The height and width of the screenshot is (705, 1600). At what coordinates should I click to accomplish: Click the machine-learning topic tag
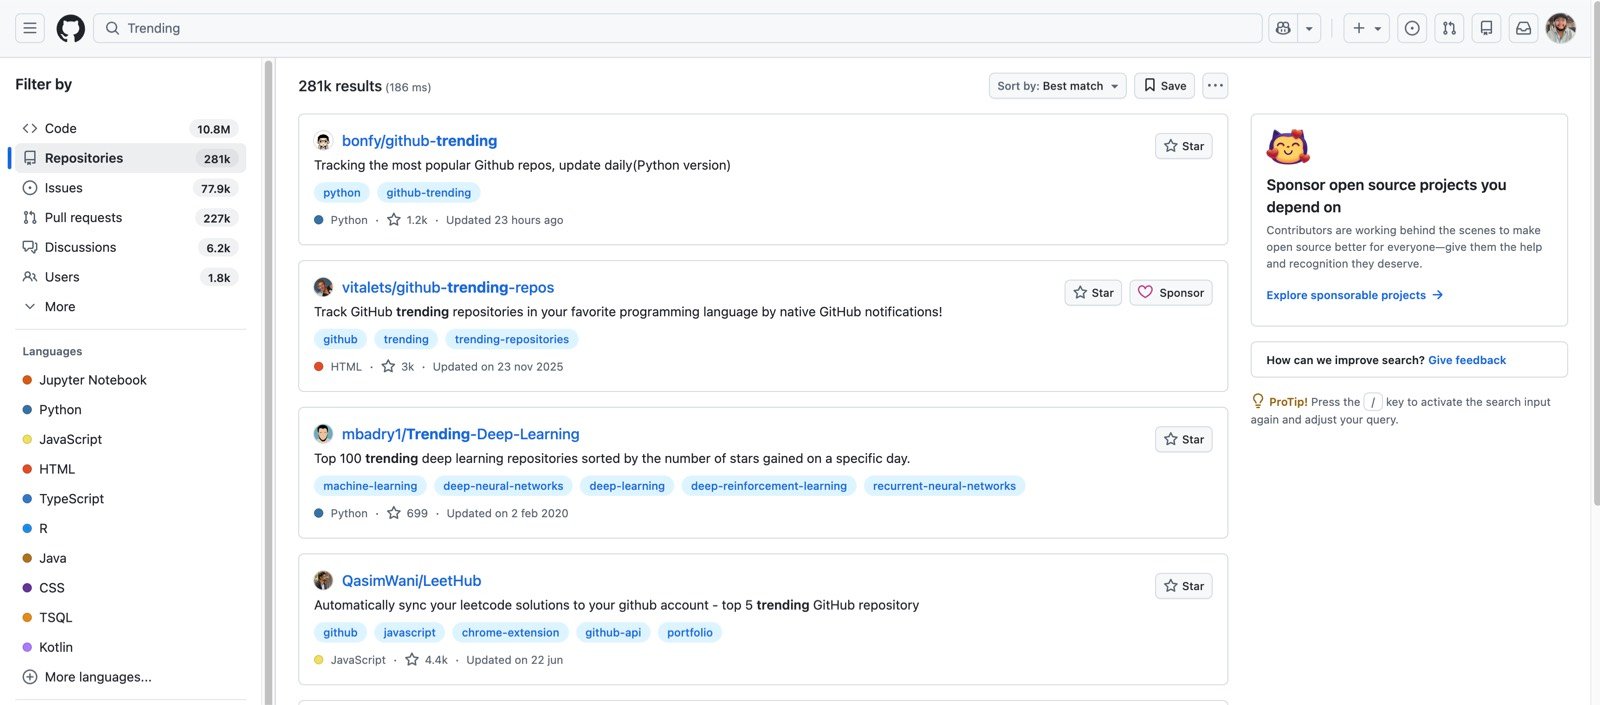coord(370,486)
